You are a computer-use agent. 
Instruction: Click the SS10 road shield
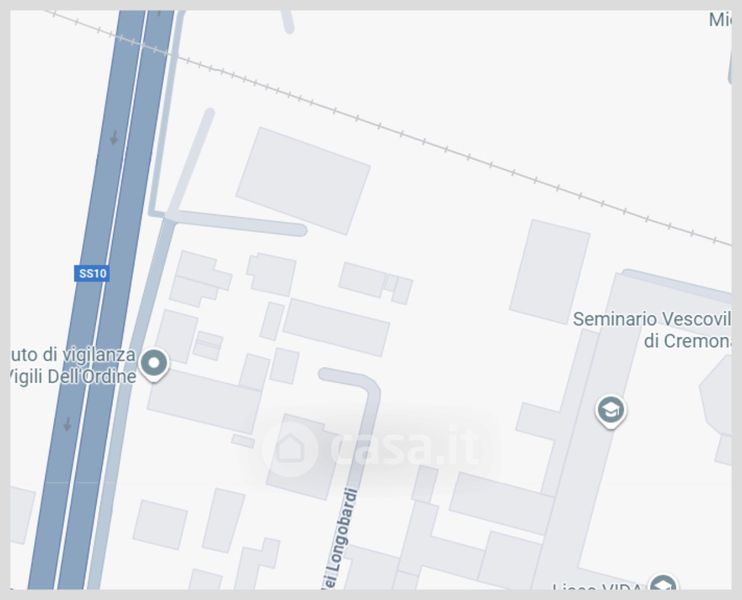(x=92, y=274)
